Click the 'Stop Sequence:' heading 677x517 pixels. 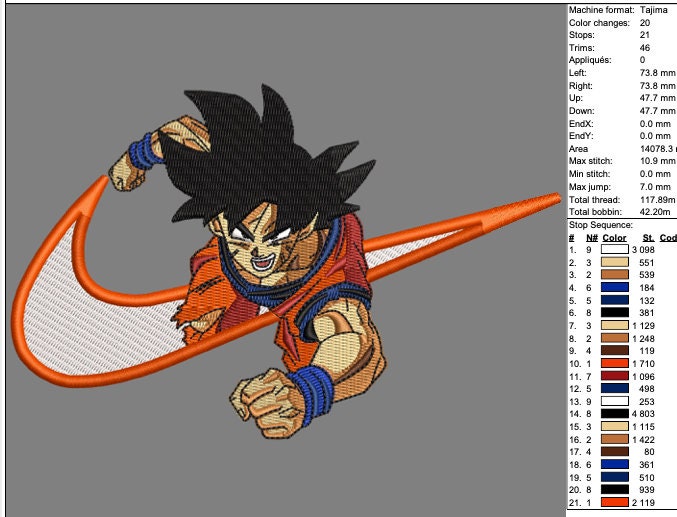[x=601, y=225]
